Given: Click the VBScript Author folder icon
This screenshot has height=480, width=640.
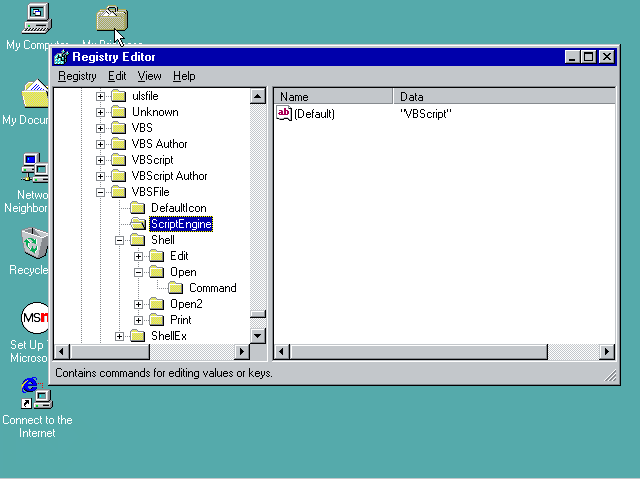Looking at the screenshot, I should click(118, 176).
